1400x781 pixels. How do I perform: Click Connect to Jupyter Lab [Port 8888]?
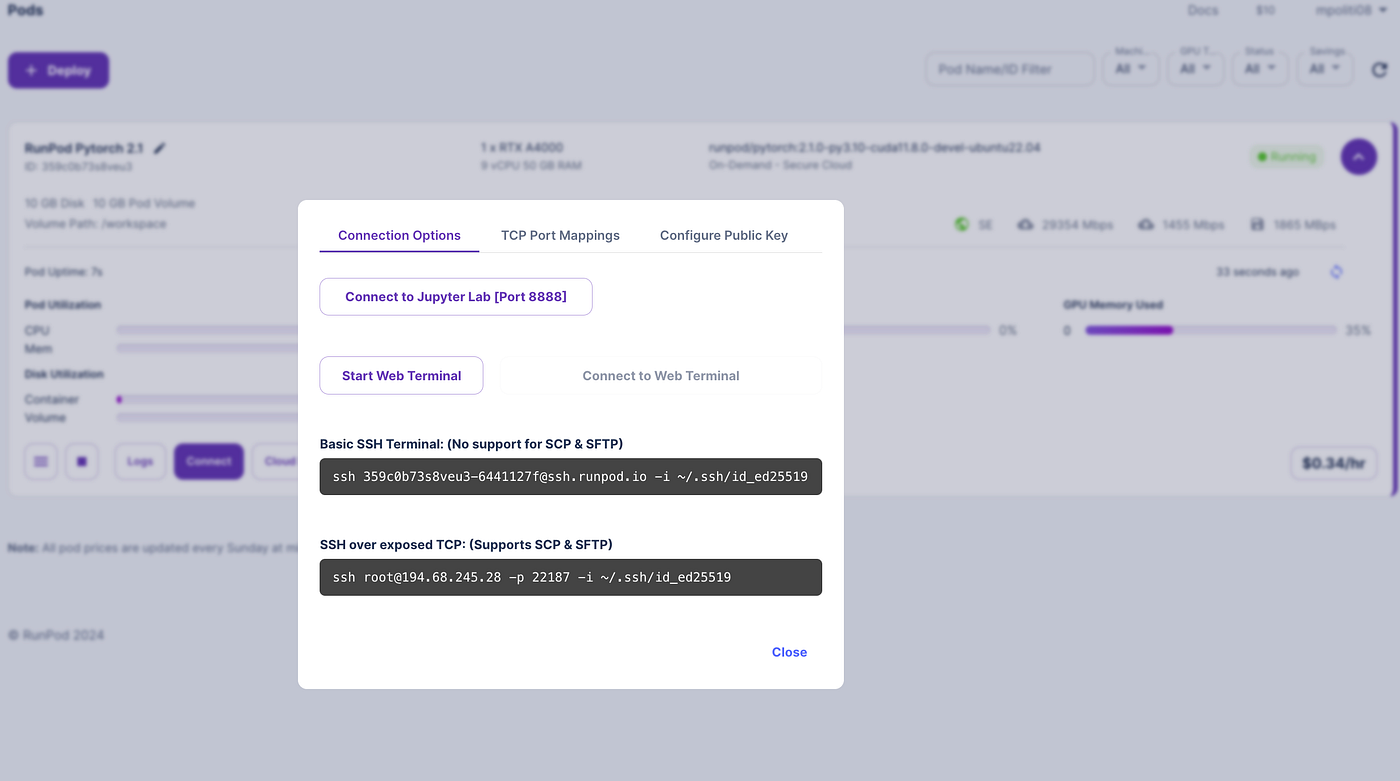click(456, 297)
